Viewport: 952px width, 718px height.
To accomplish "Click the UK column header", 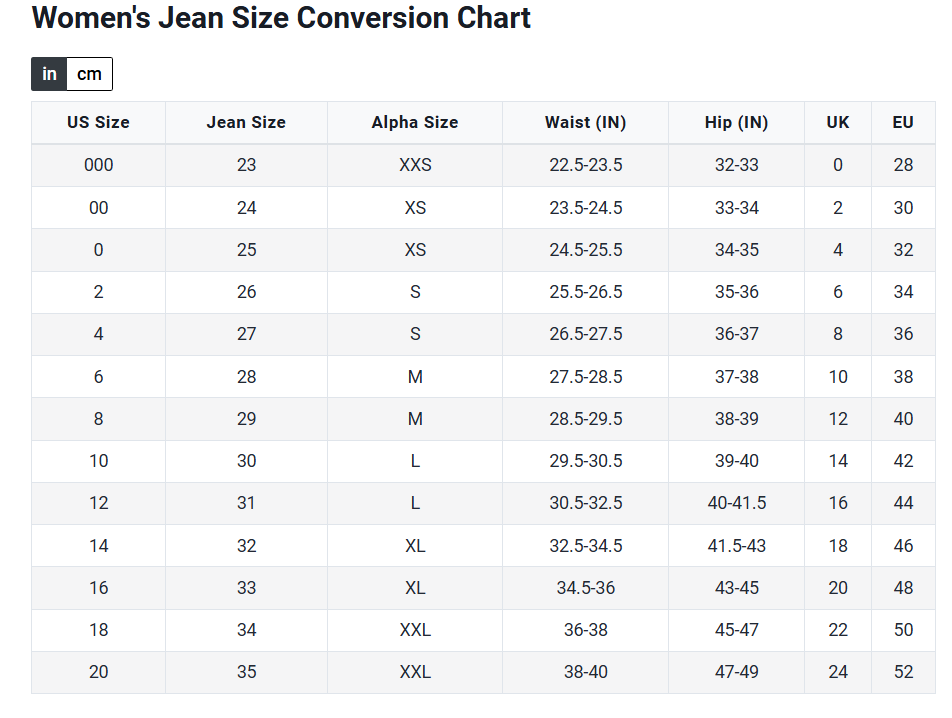I will coord(838,123).
